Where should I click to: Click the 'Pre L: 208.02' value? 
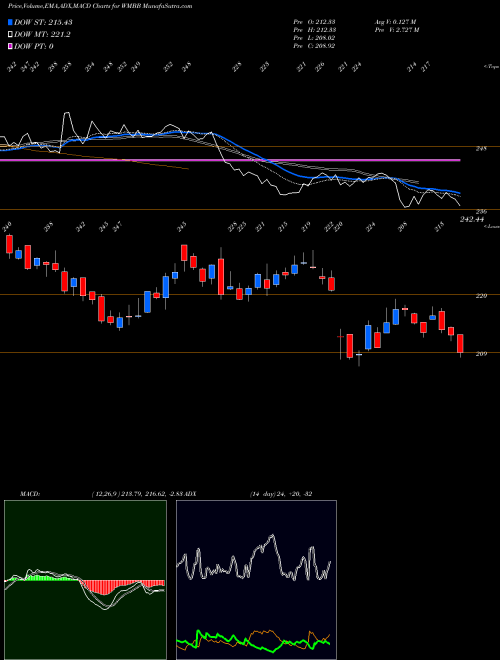[x=314, y=38]
